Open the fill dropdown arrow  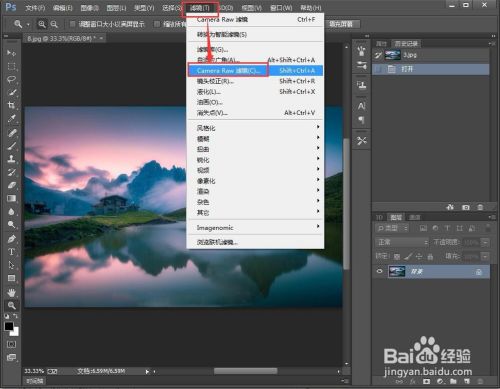click(486, 257)
